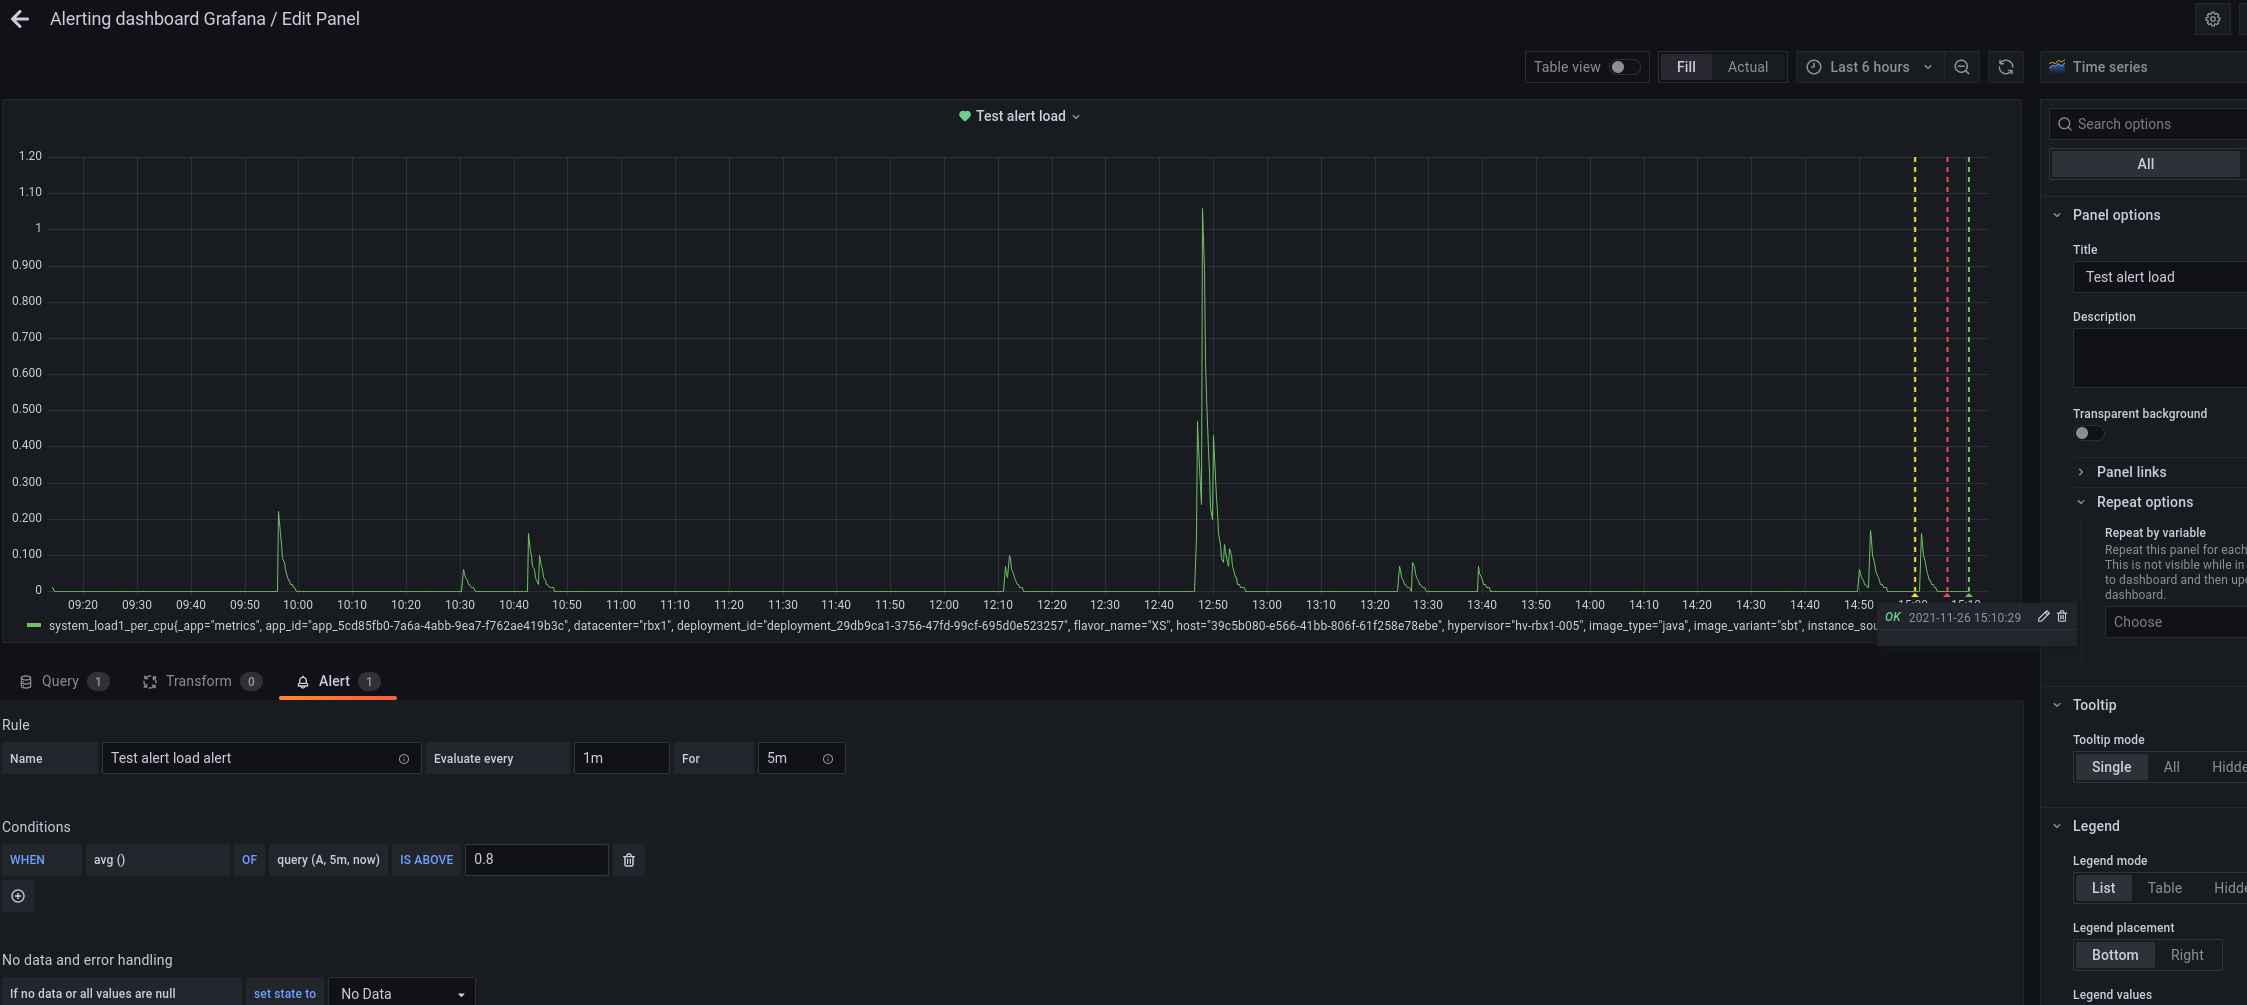Select Actual display mode
Screen dimensions: 2247x1005
tap(1748, 67)
